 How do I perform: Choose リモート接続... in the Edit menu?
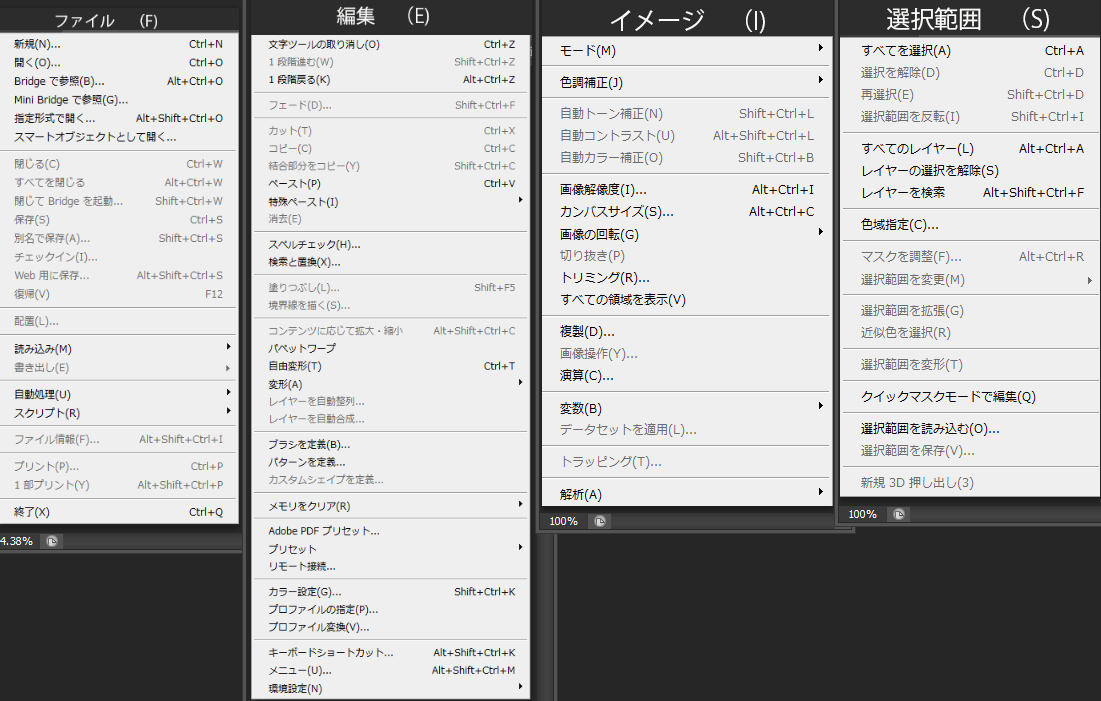390,566
